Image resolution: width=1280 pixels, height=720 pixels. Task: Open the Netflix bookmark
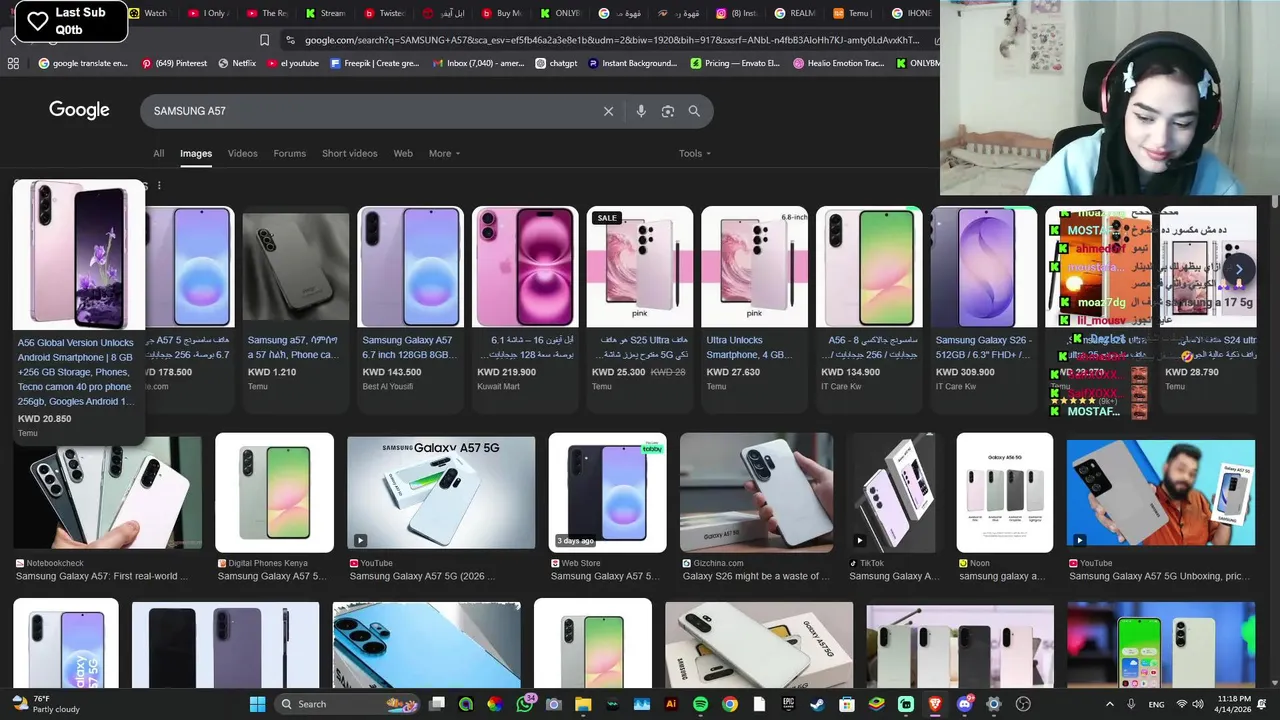tap(237, 63)
